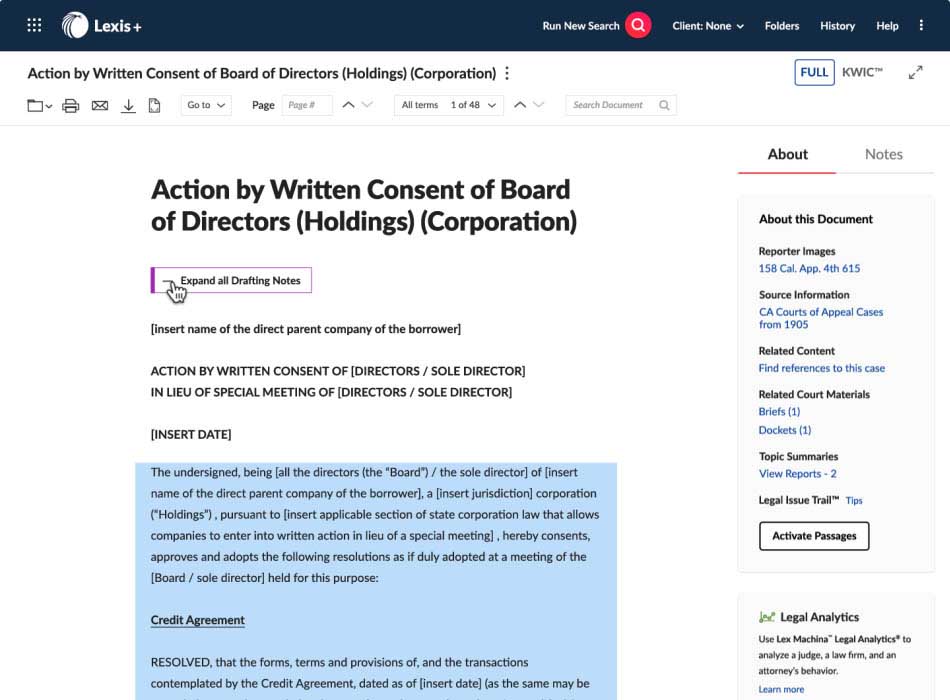Open the Go to dropdown
950x700 pixels.
click(x=206, y=105)
